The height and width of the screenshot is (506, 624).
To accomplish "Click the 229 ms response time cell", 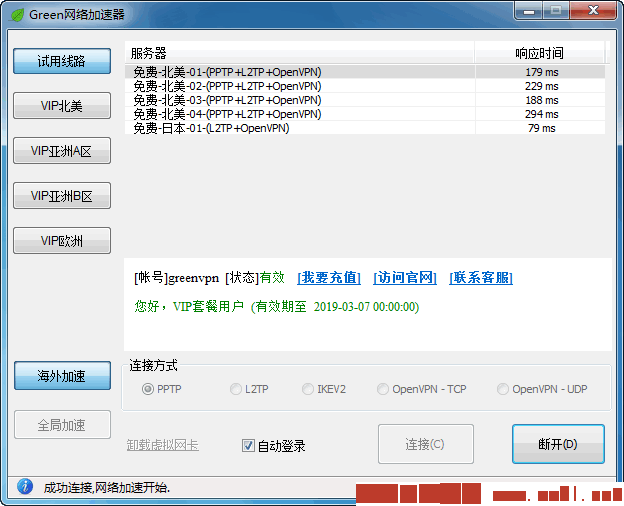I will [542, 86].
